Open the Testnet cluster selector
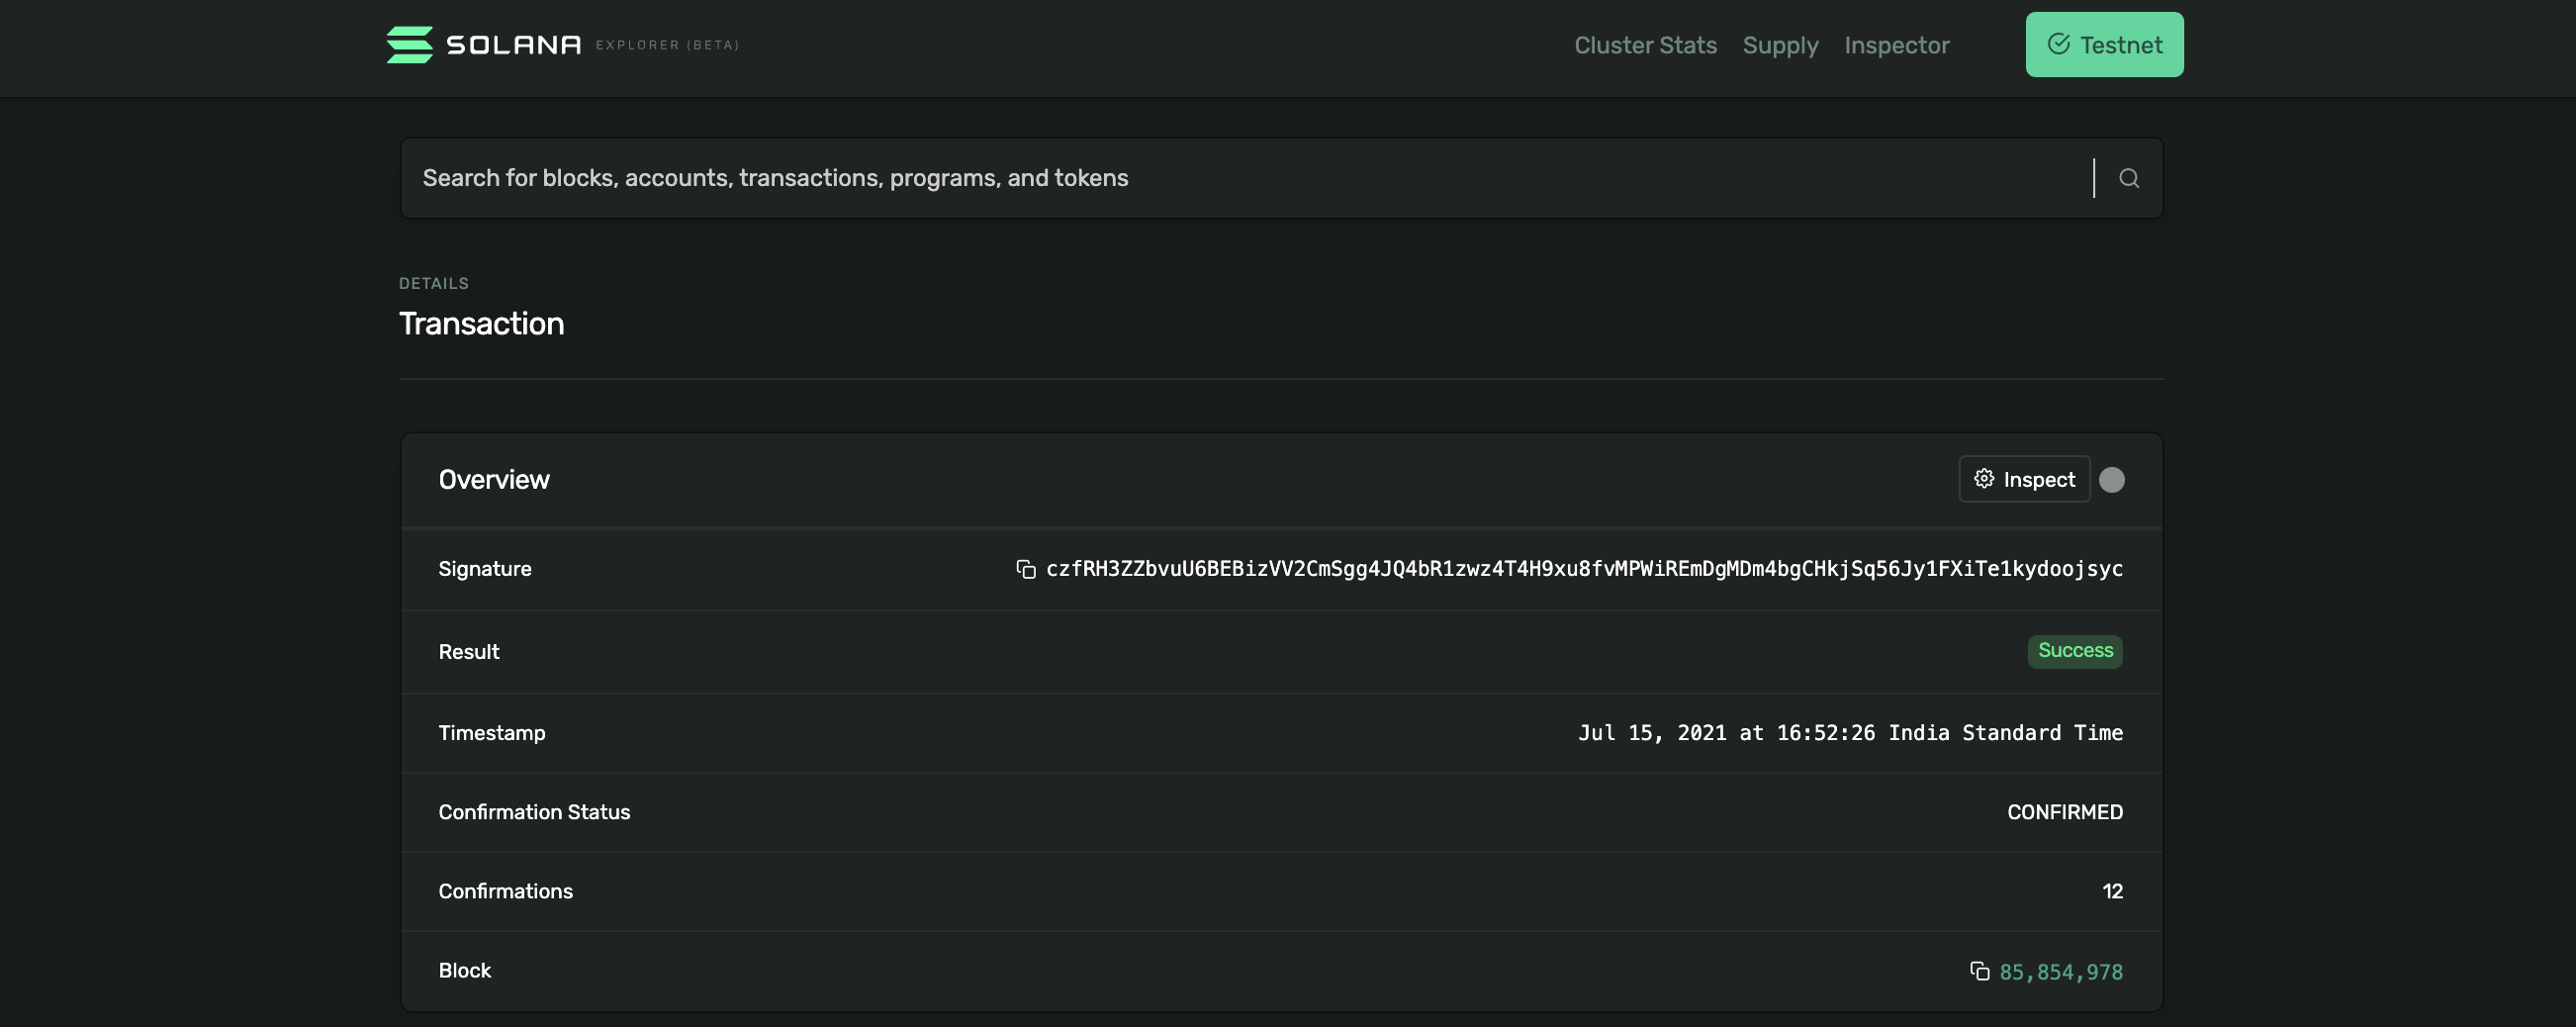This screenshot has width=2576, height=1027. click(x=2104, y=45)
